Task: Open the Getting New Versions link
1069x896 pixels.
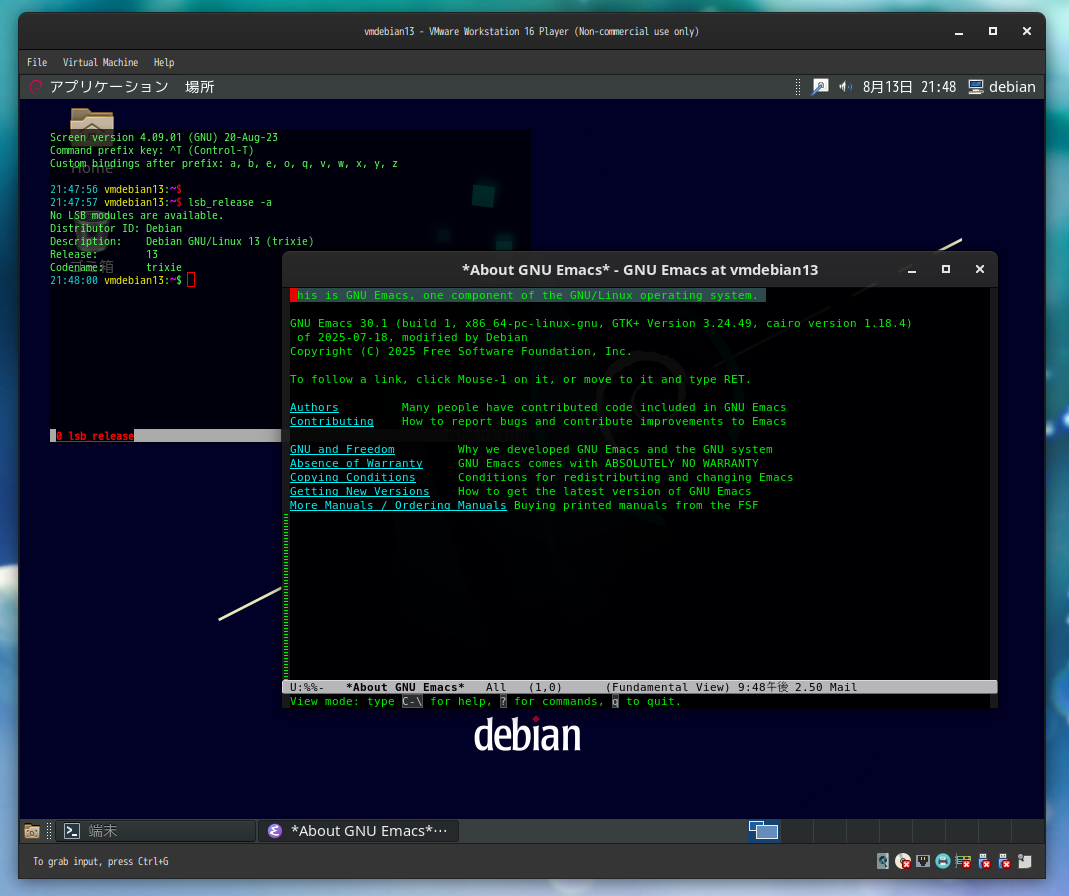Action: [359, 492]
